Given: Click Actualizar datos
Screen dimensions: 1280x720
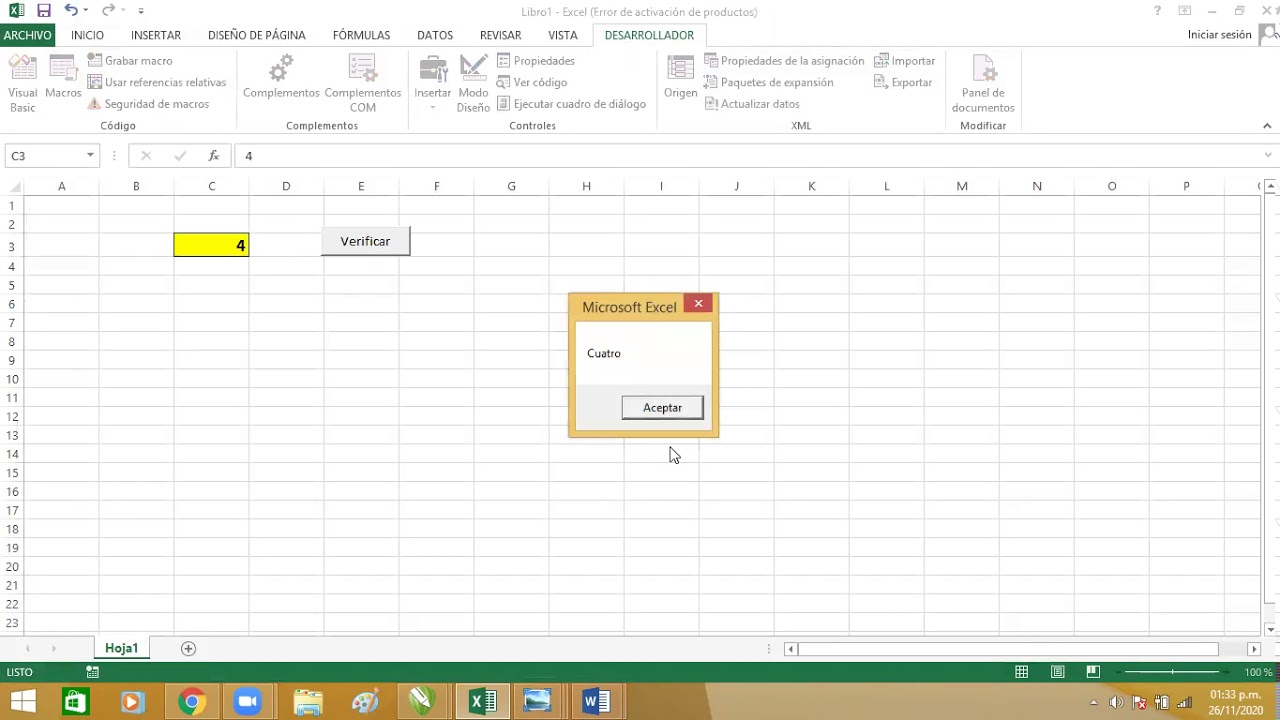Looking at the screenshot, I should pyautogui.click(x=752, y=104).
